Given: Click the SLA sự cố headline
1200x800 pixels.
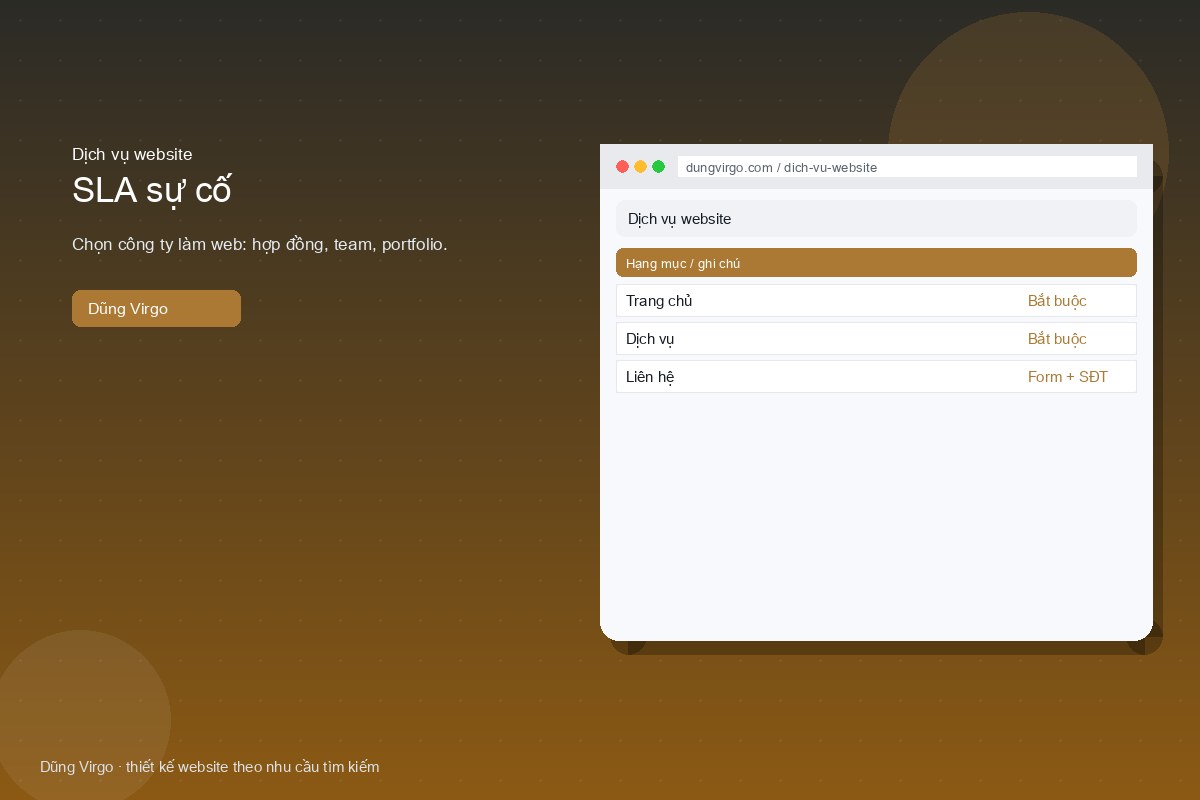Looking at the screenshot, I should 152,190.
